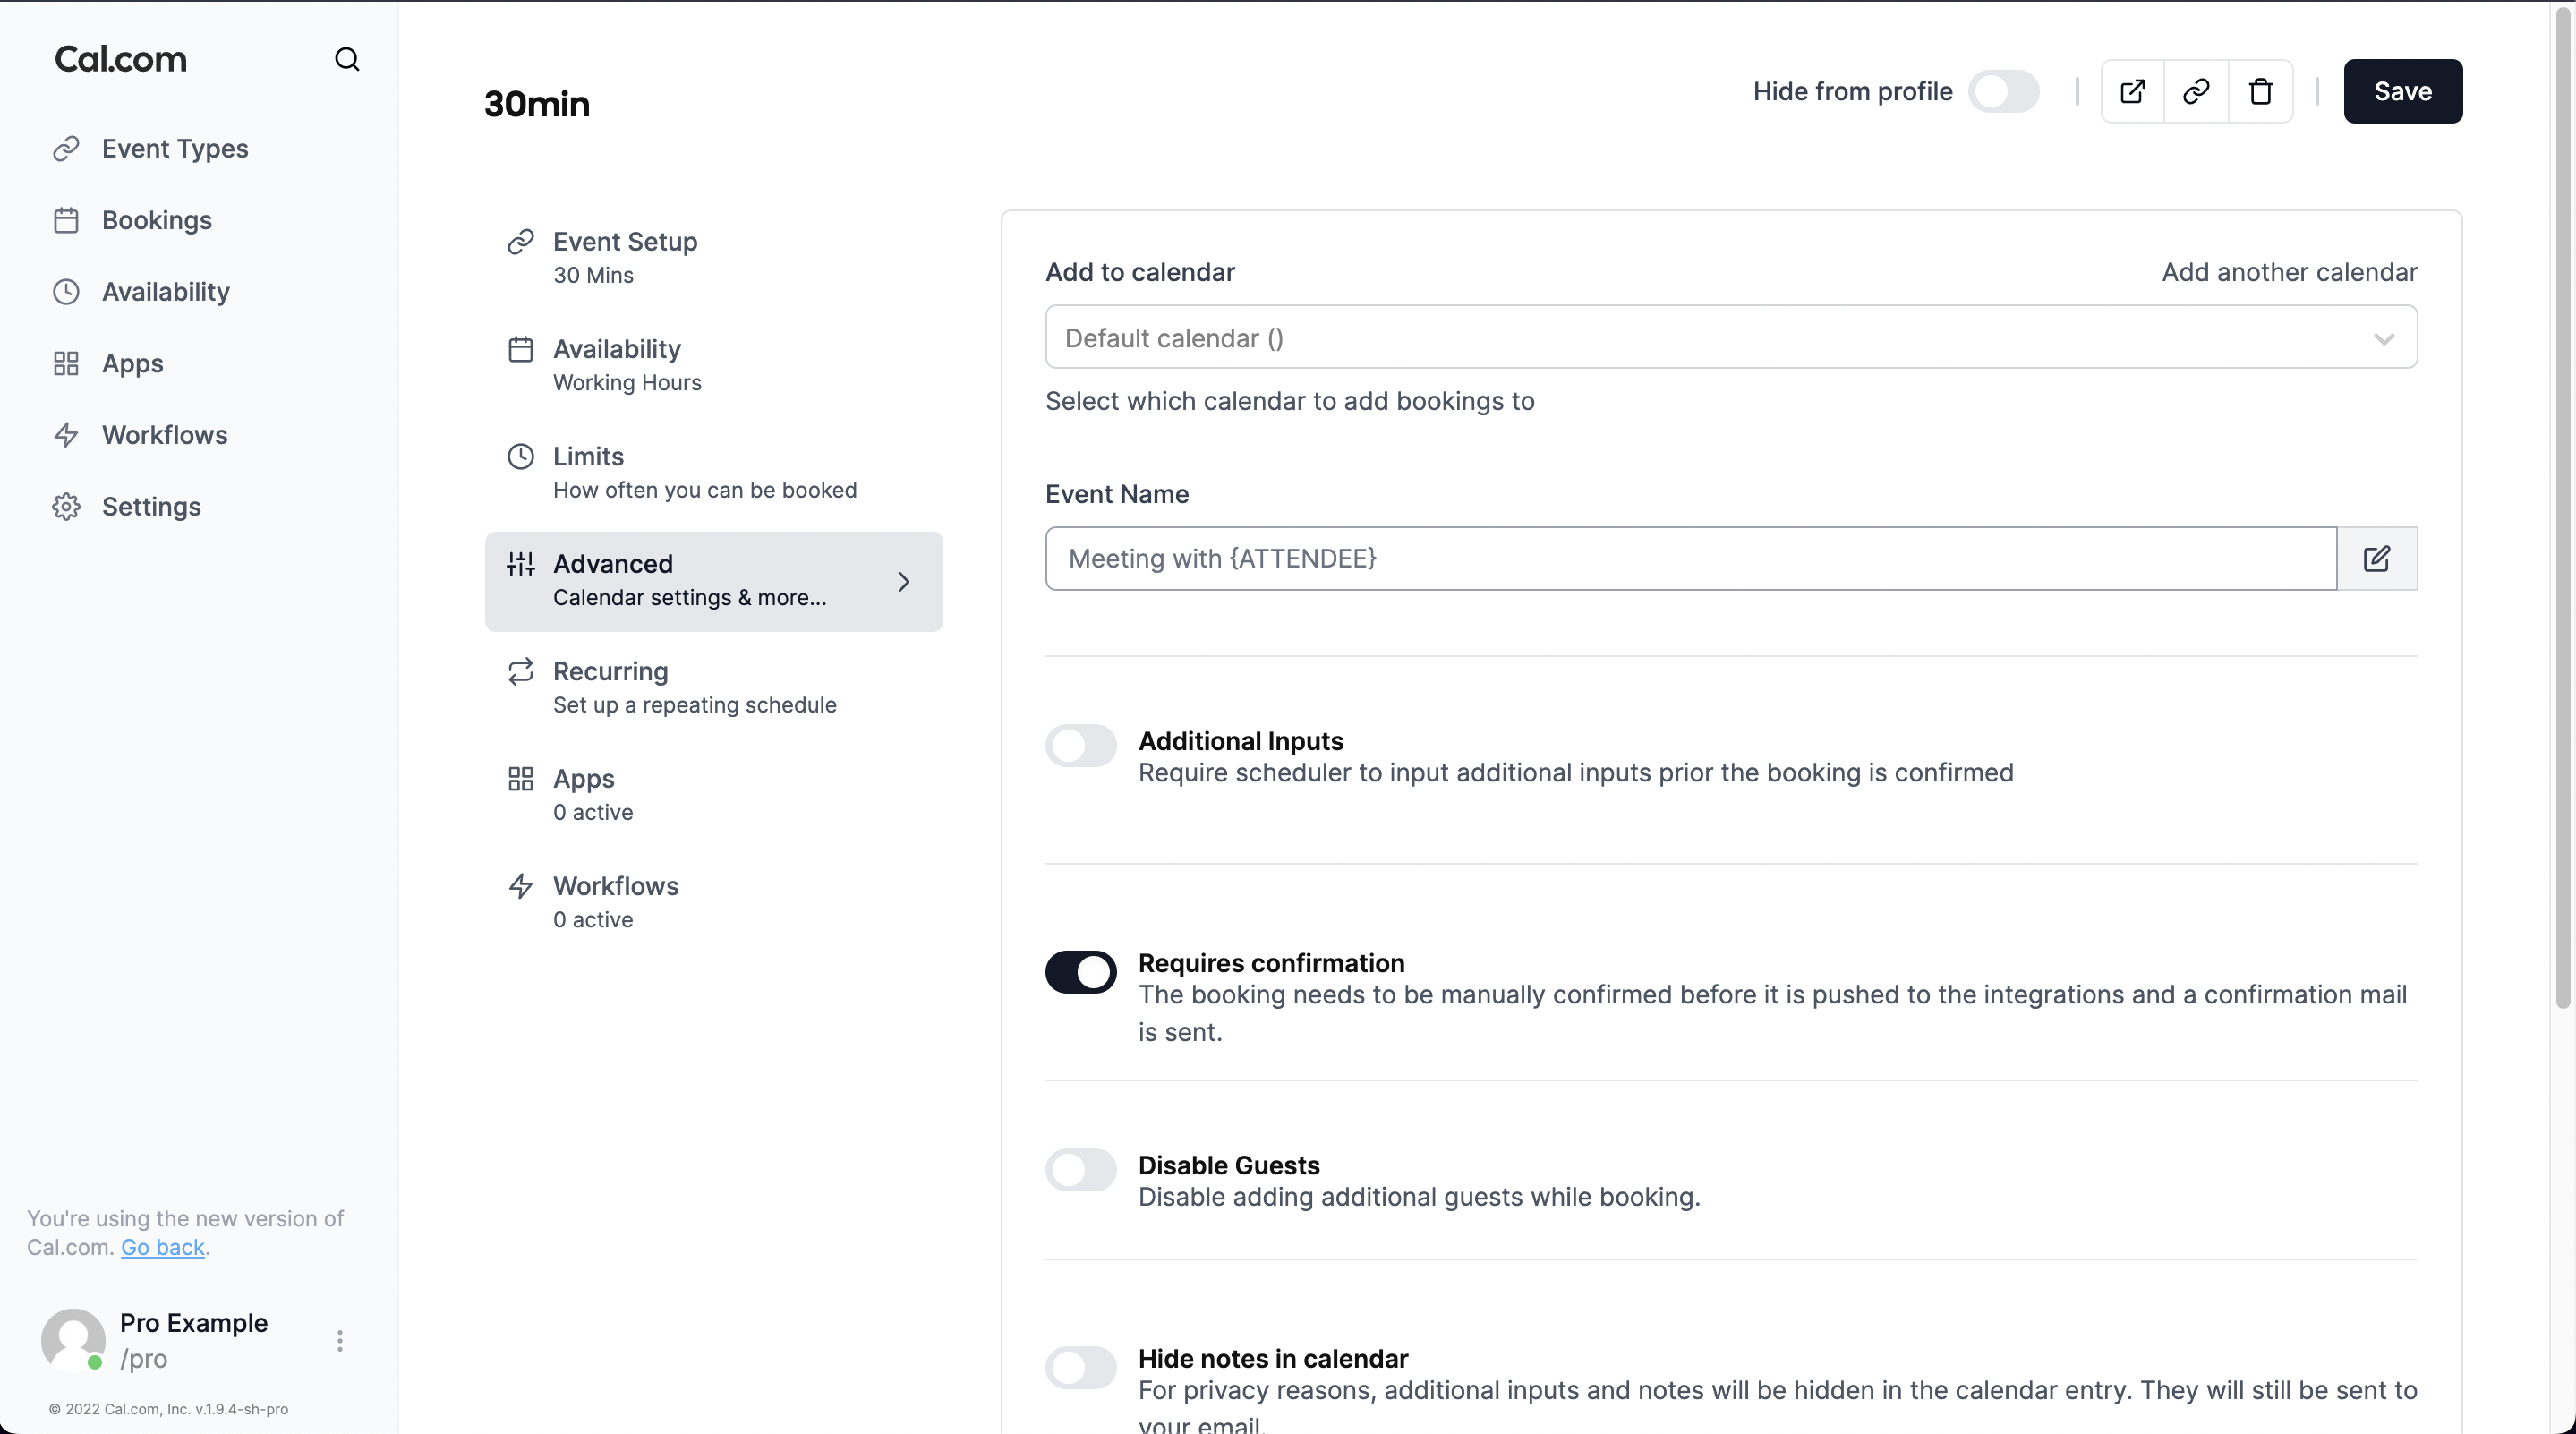Click the edit icon beside Event Name field
The image size is (2576, 1434).
[x=2376, y=558]
